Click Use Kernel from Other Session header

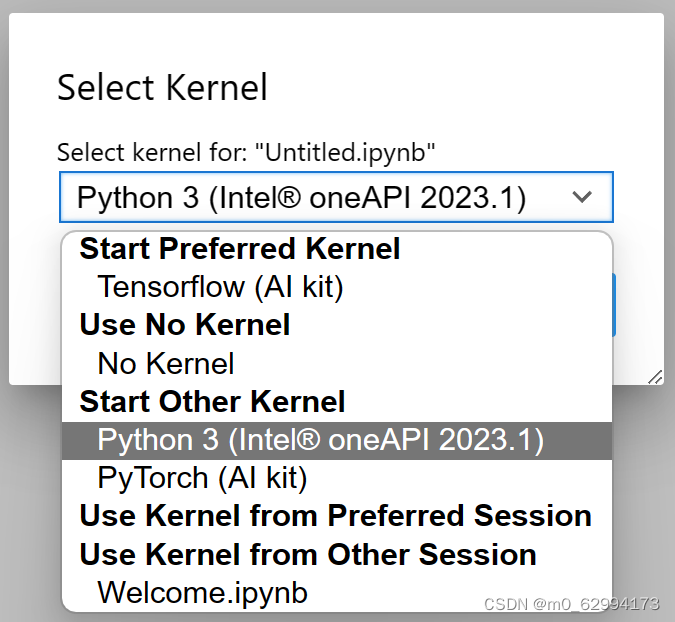tap(308, 554)
